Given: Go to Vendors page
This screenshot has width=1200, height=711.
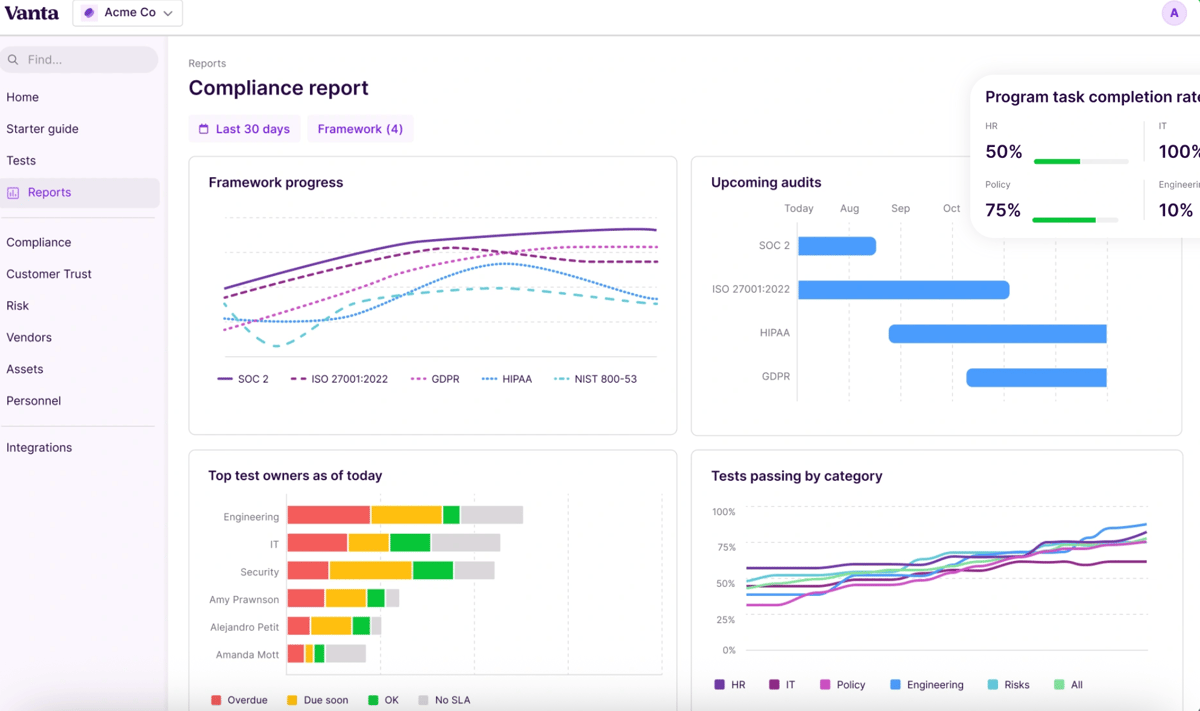Looking at the screenshot, I should 29,337.
